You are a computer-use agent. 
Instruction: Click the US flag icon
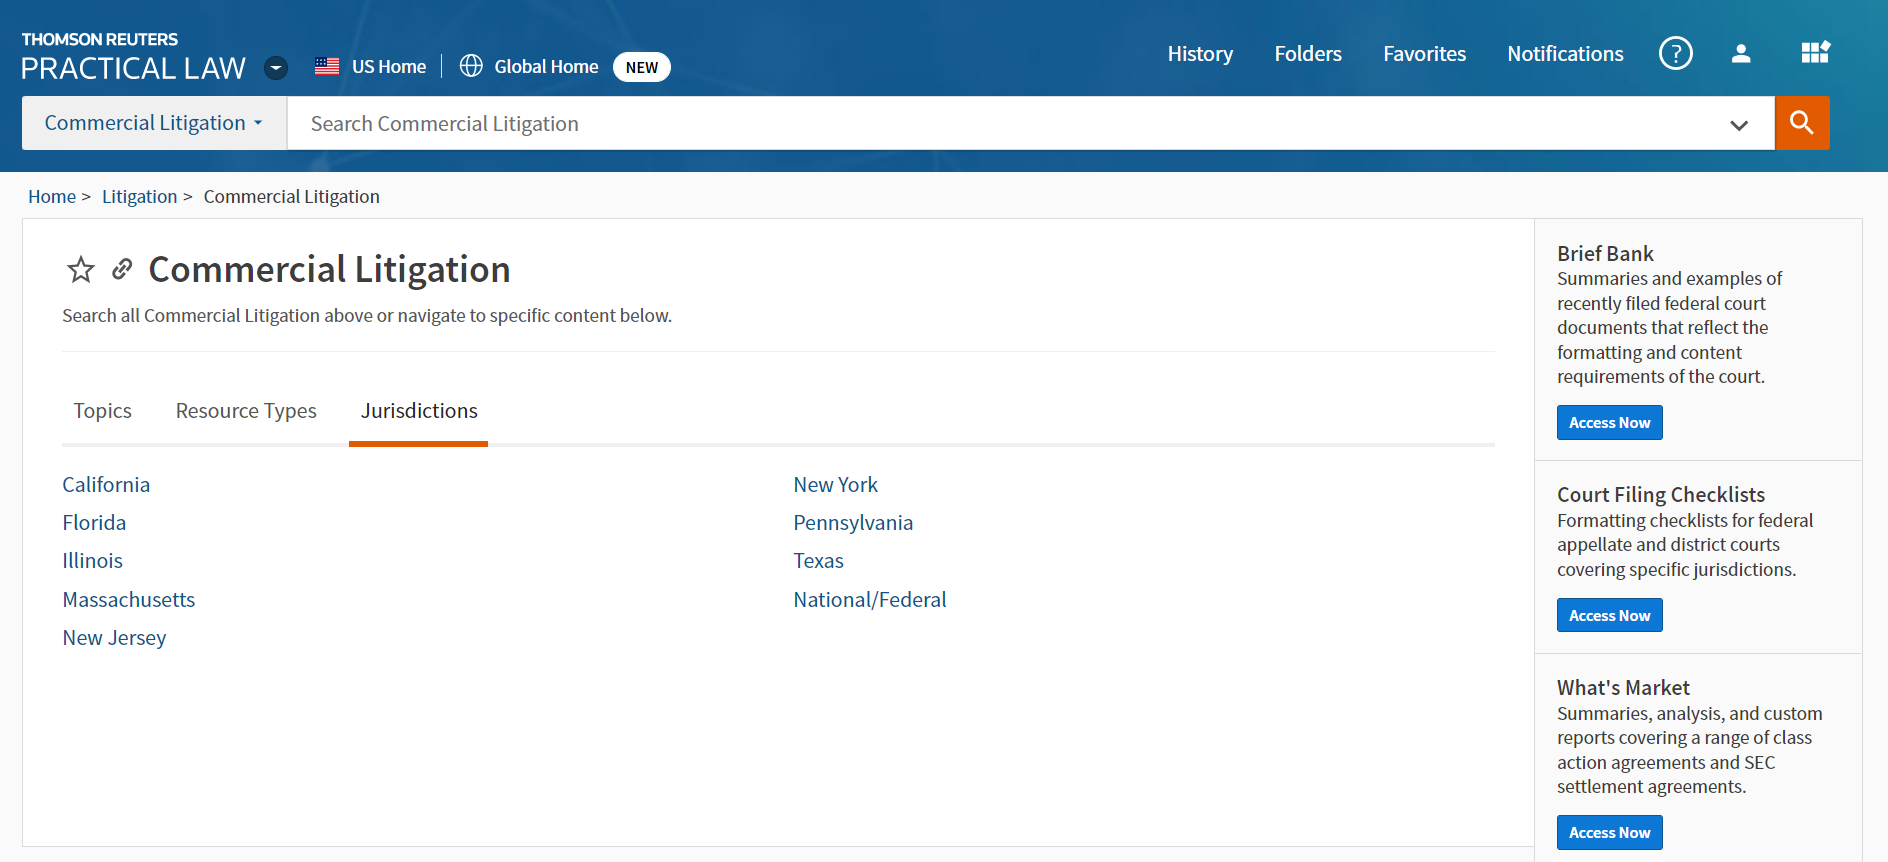327,67
